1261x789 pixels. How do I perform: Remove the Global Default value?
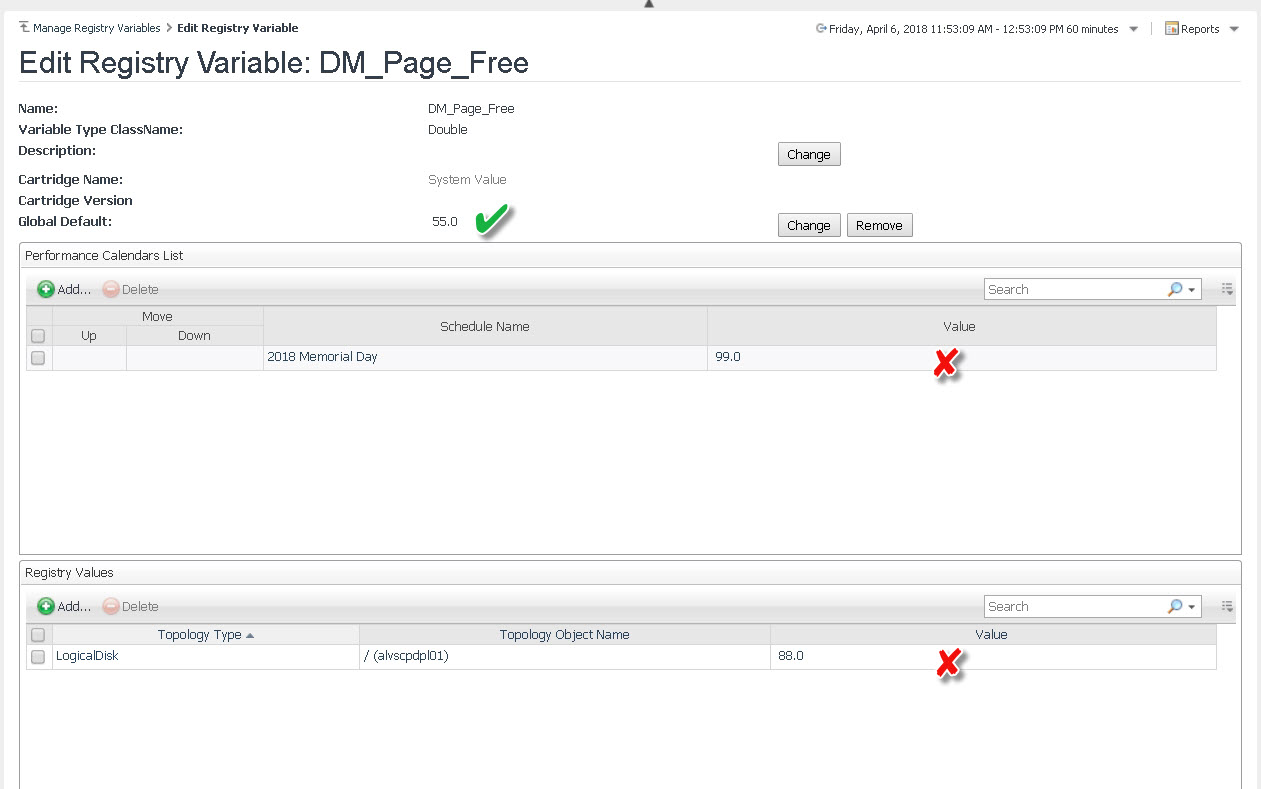pos(879,225)
